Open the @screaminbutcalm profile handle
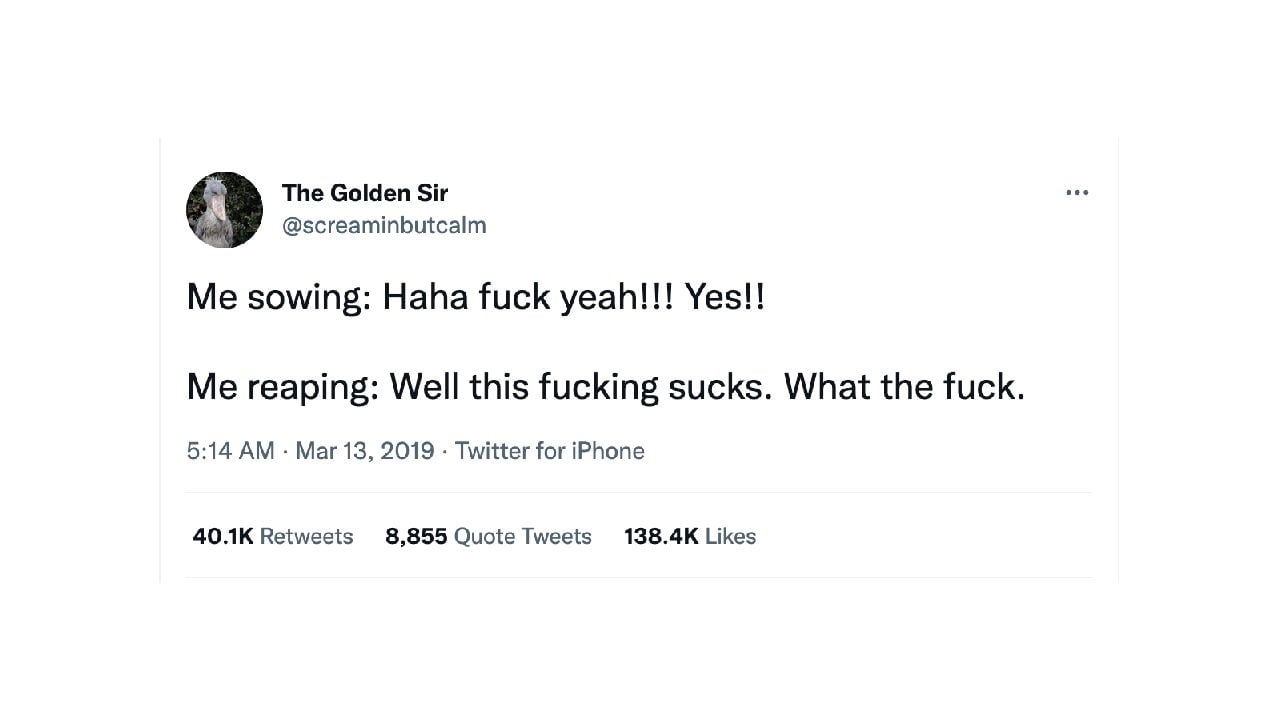This screenshot has height=720, width=1280. (384, 225)
